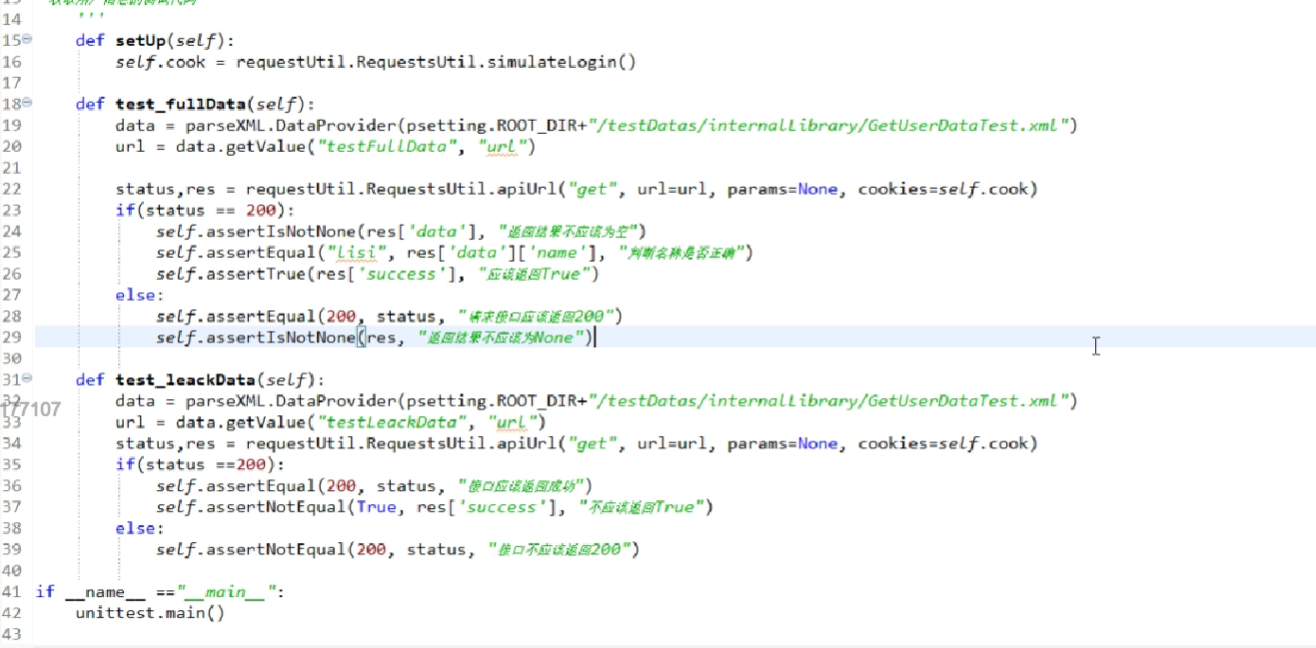This screenshot has width=1316, height=648.
Task: Click if(status == 200) on line 23
Action: click(x=205, y=210)
